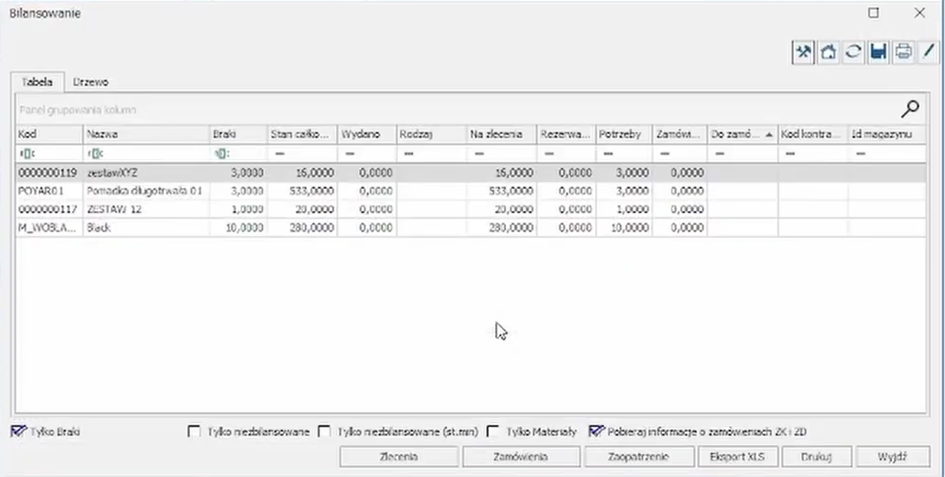Save using the floppy disk icon
Screen dimensions: 945x477
click(x=878, y=52)
